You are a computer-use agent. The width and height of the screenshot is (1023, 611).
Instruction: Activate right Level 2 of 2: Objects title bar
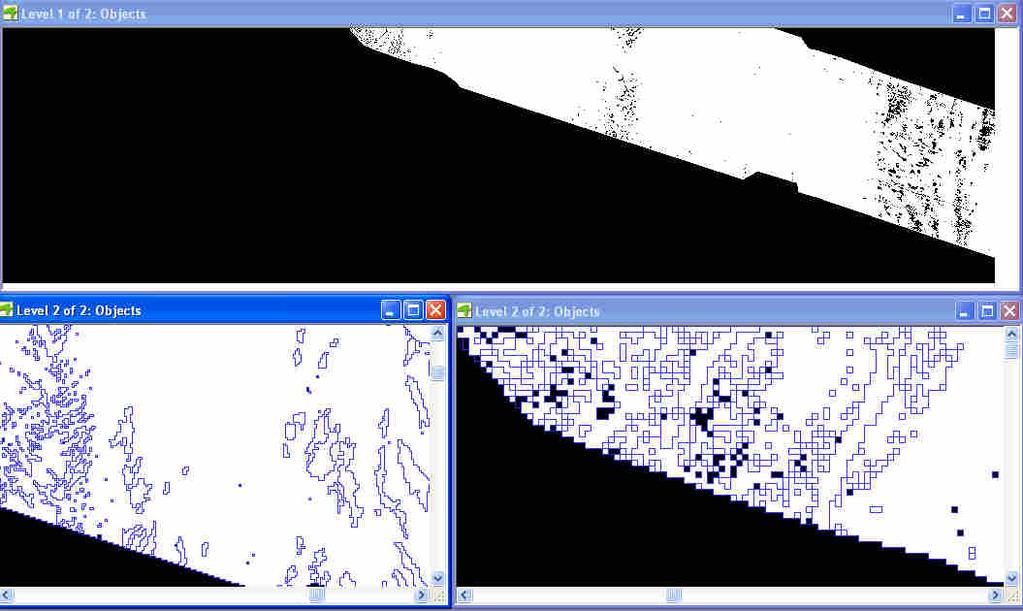point(739,311)
